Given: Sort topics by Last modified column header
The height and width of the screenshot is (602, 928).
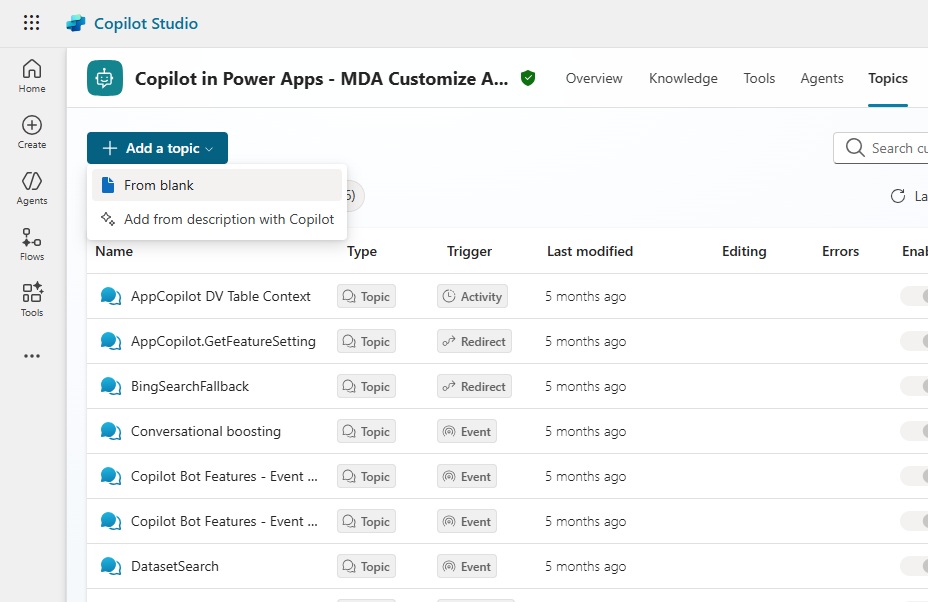Looking at the screenshot, I should pyautogui.click(x=589, y=251).
